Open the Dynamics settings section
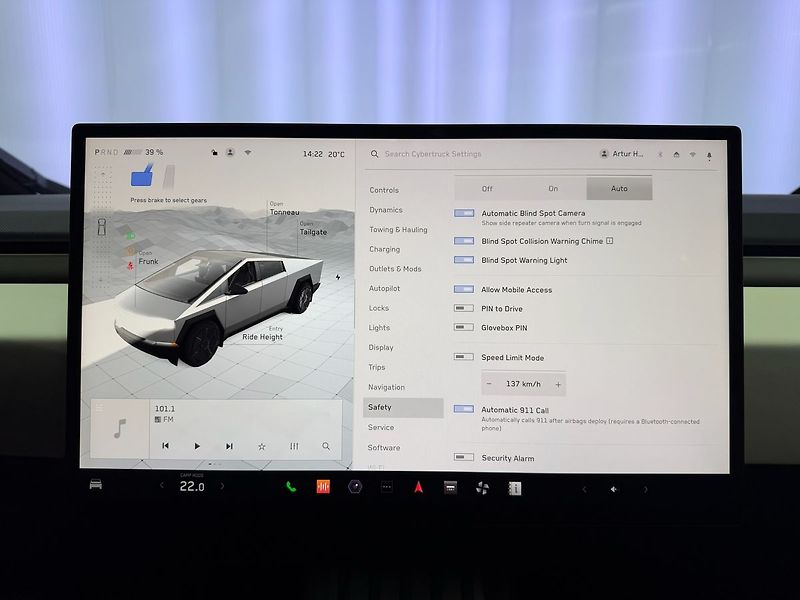 (386, 210)
